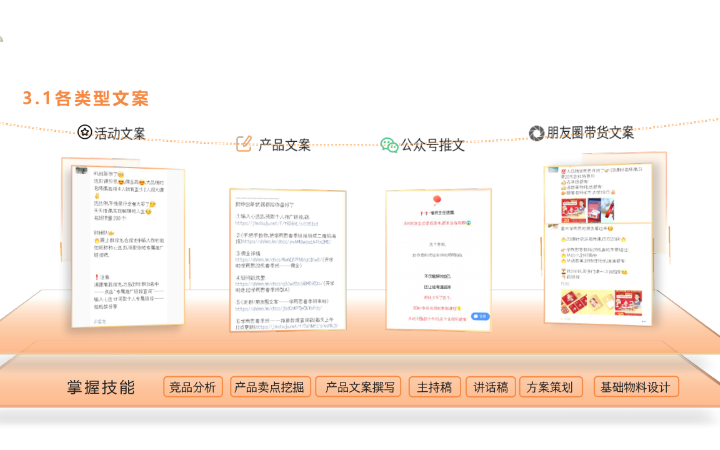Click the 讲话稿 skill tag
The width and height of the screenshot is (720, 450).
pyautogui.click(x=491, y=387)
